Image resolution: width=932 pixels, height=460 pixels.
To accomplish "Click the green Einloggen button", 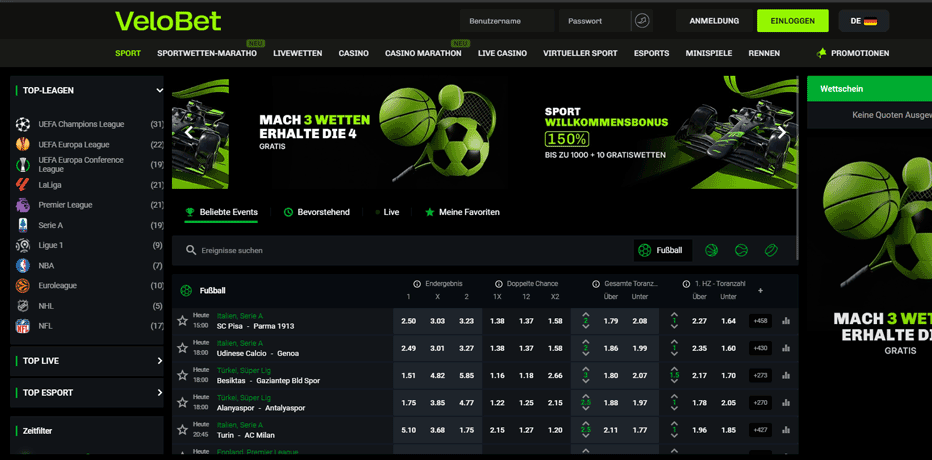I will click(792, 21).
